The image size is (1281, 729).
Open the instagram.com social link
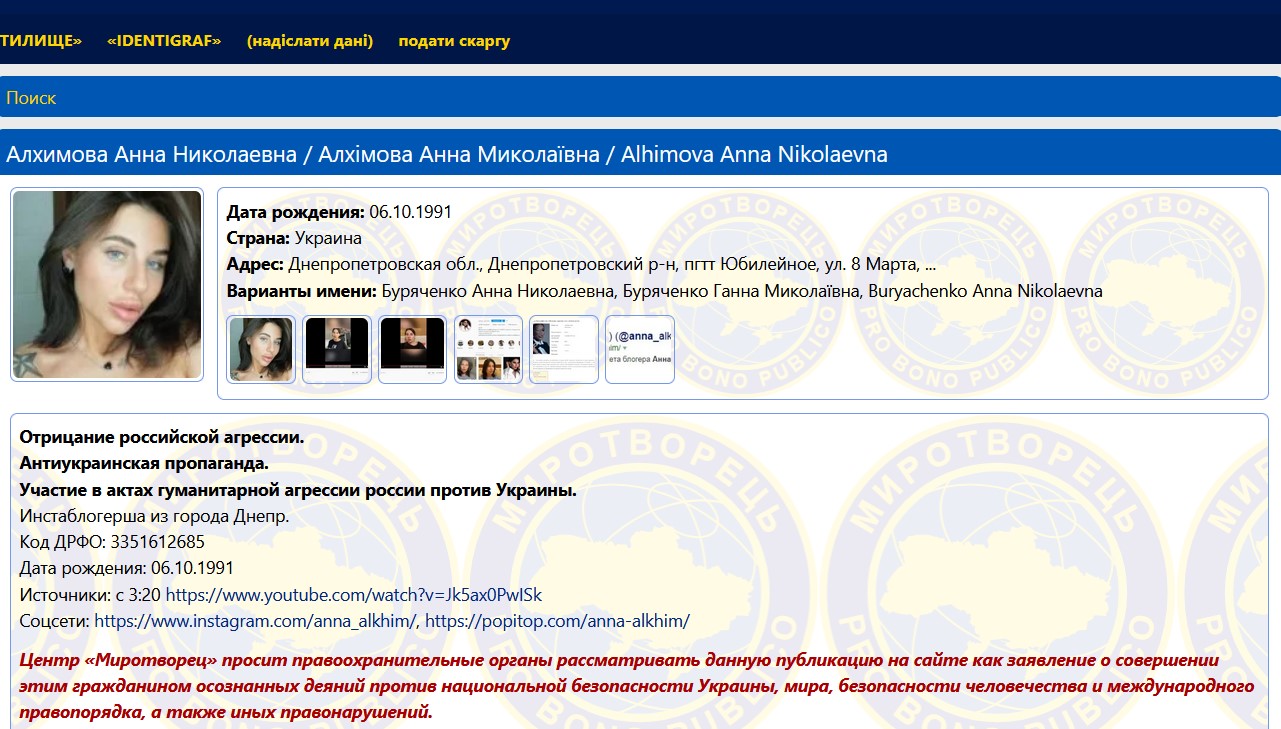(x=256, y=621)
